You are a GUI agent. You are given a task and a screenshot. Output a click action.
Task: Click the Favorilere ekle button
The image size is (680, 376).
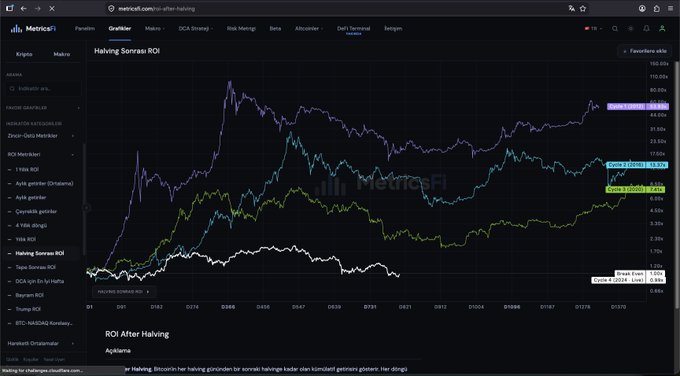644,51
